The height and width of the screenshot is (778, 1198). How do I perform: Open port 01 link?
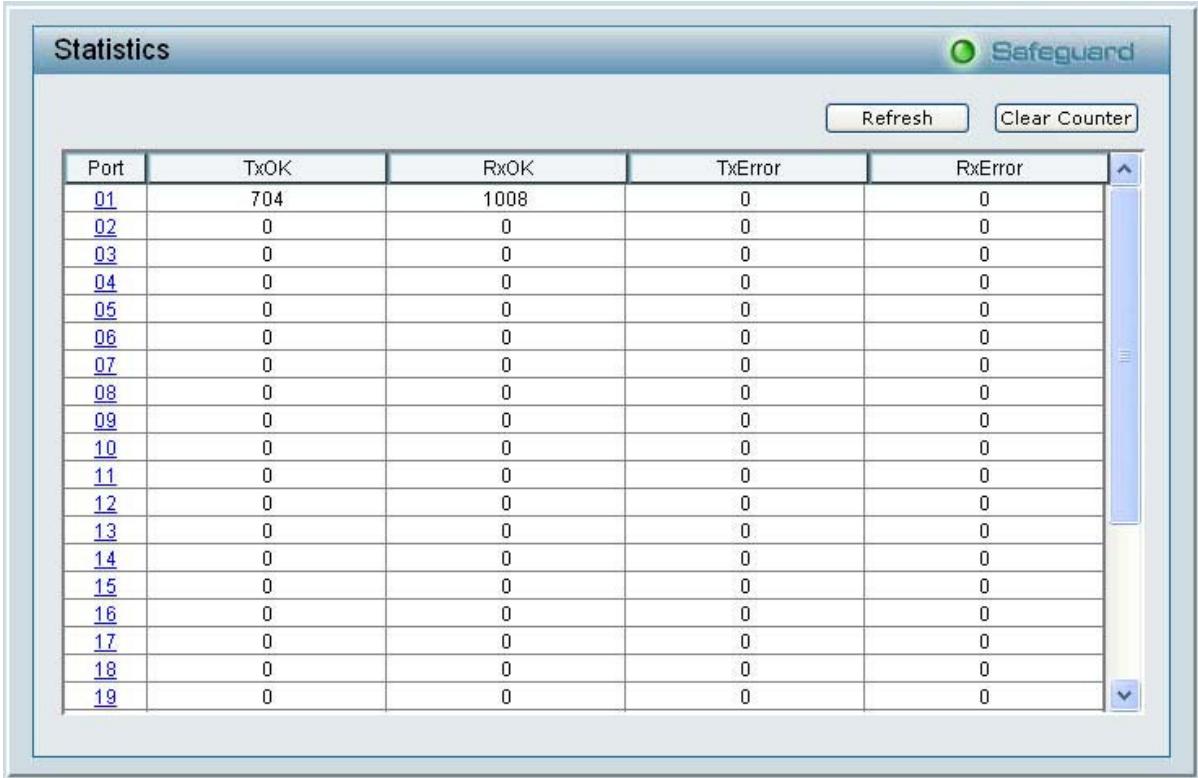[105, 199]
